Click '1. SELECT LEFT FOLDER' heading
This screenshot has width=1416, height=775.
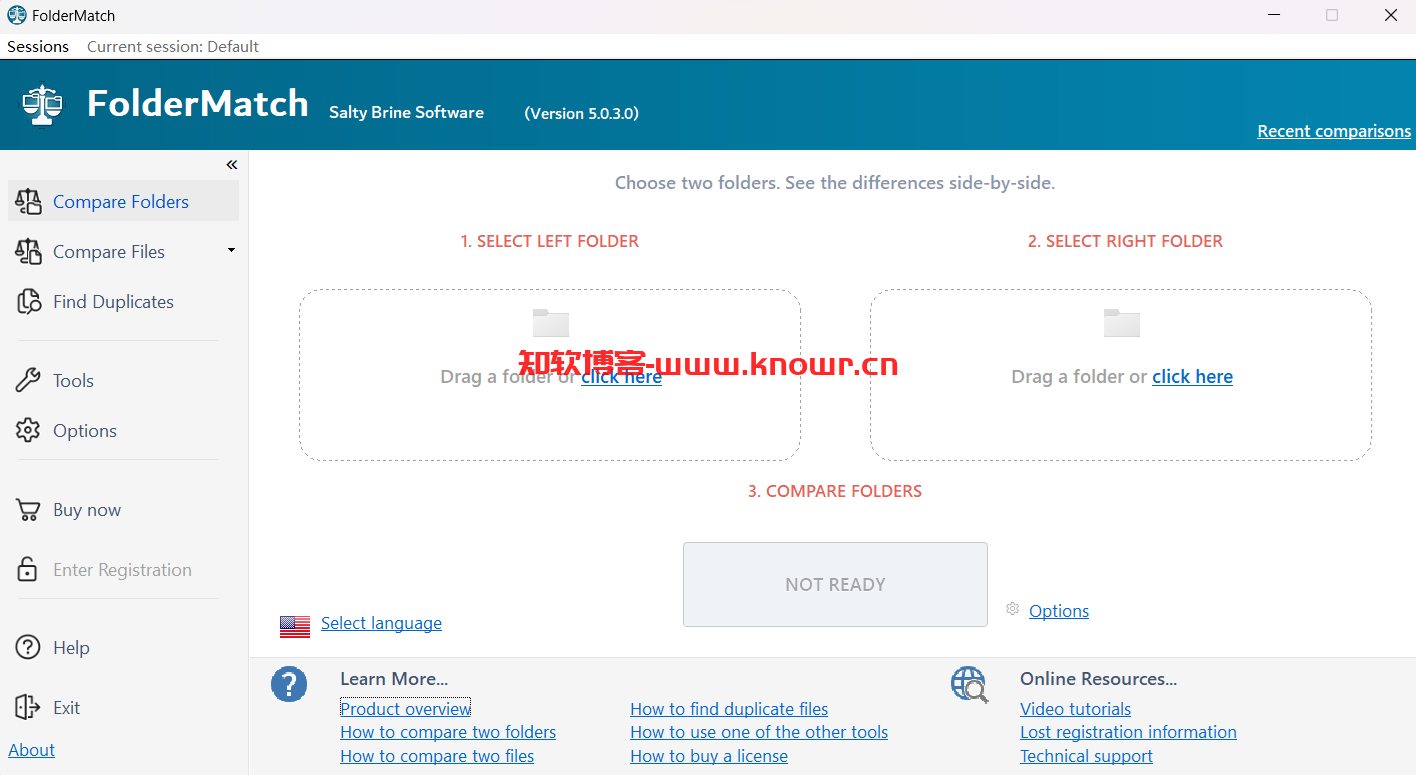[x=549, y=241]
